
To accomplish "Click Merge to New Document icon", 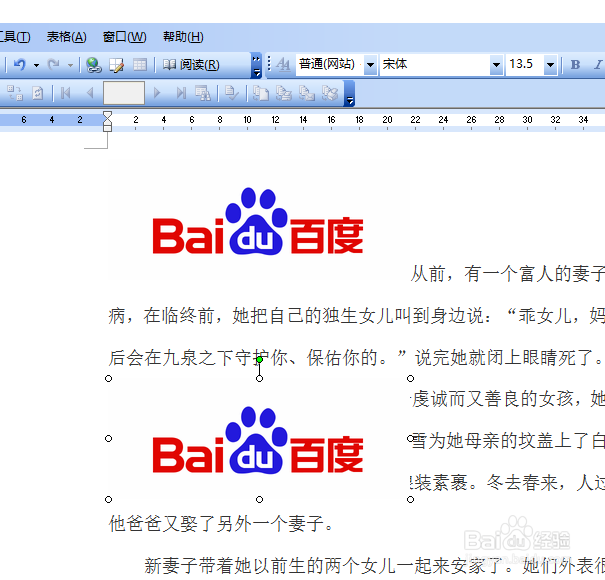I will (261, 93).
